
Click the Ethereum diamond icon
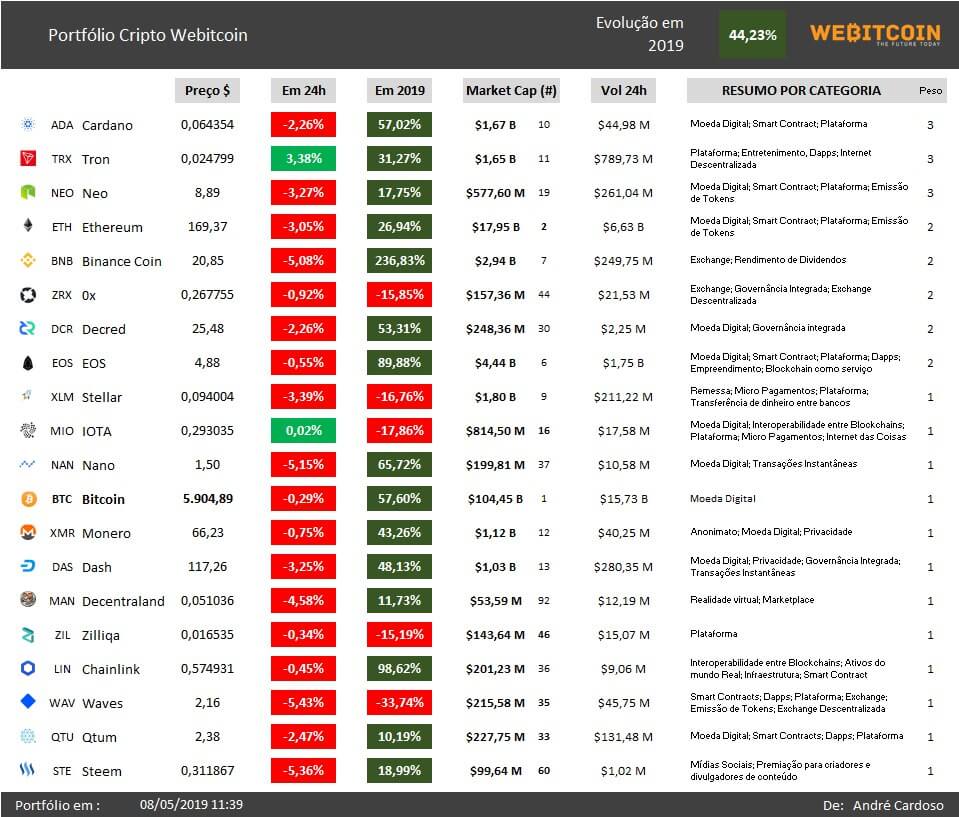pos(28,226)
